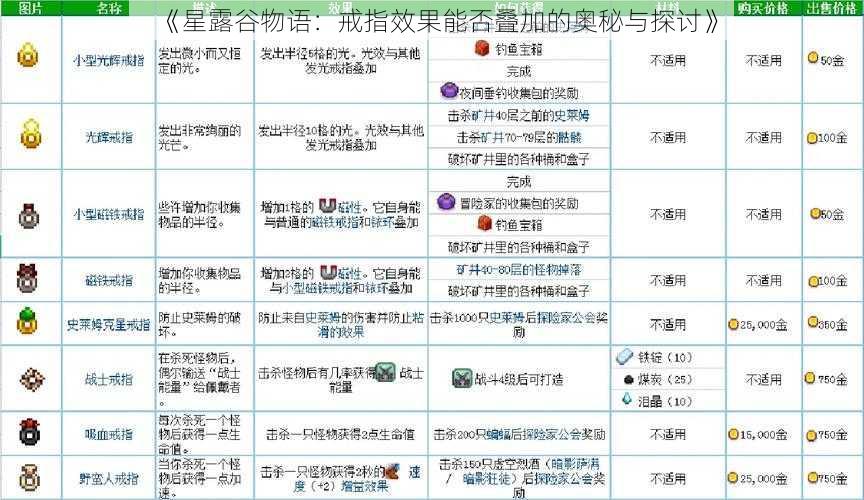Click the 名称 column header
The height and width of the screenshot is (500, 864).
coord(109,8)
